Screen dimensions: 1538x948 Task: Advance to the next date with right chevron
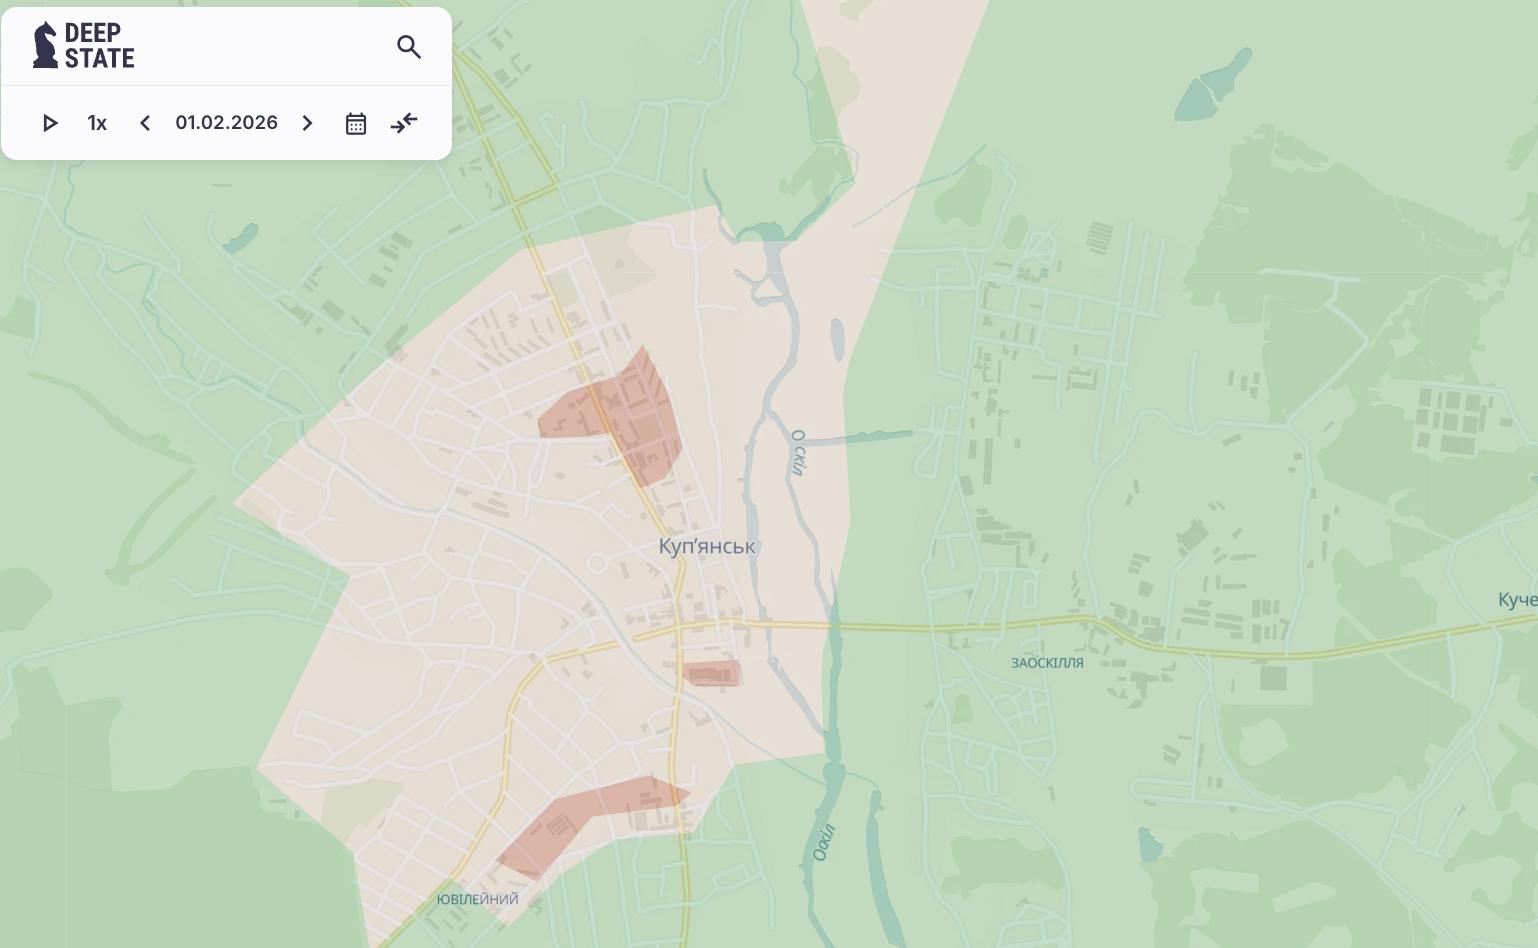(x=307, y=123)
